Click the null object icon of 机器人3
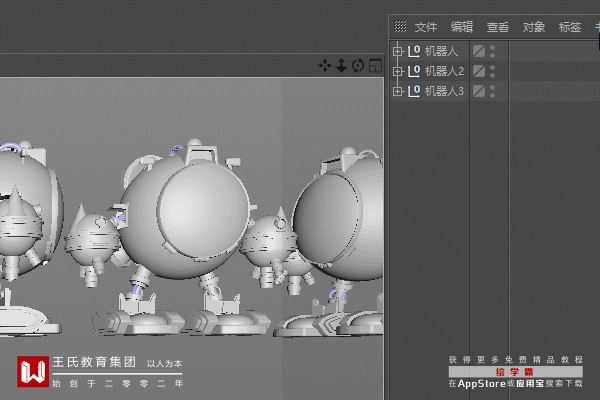 [x=414, y=91]
